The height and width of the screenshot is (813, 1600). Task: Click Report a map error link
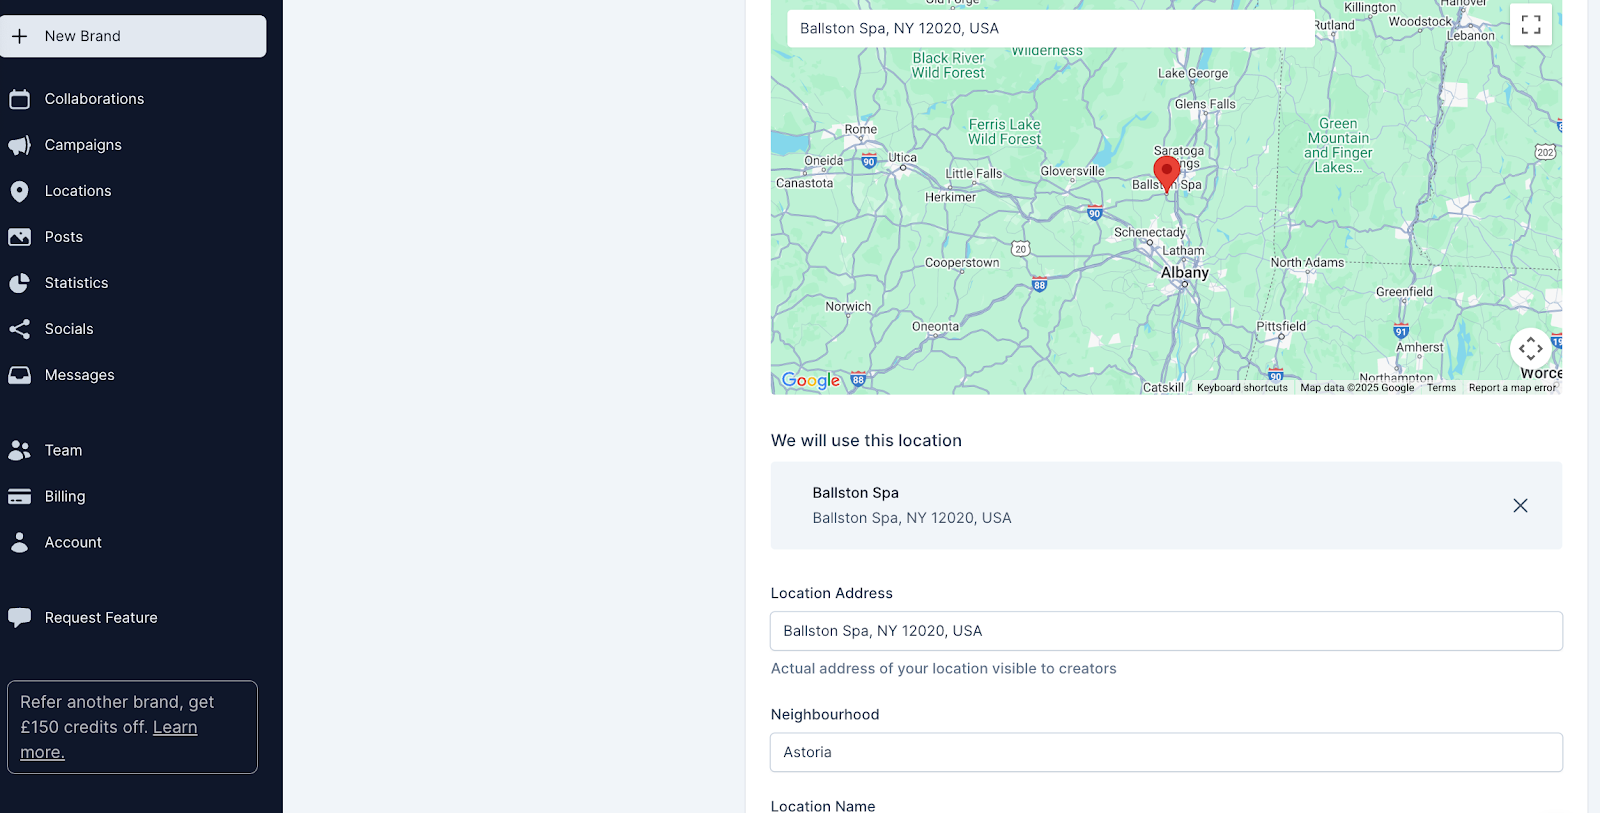tap(1512, 388)
